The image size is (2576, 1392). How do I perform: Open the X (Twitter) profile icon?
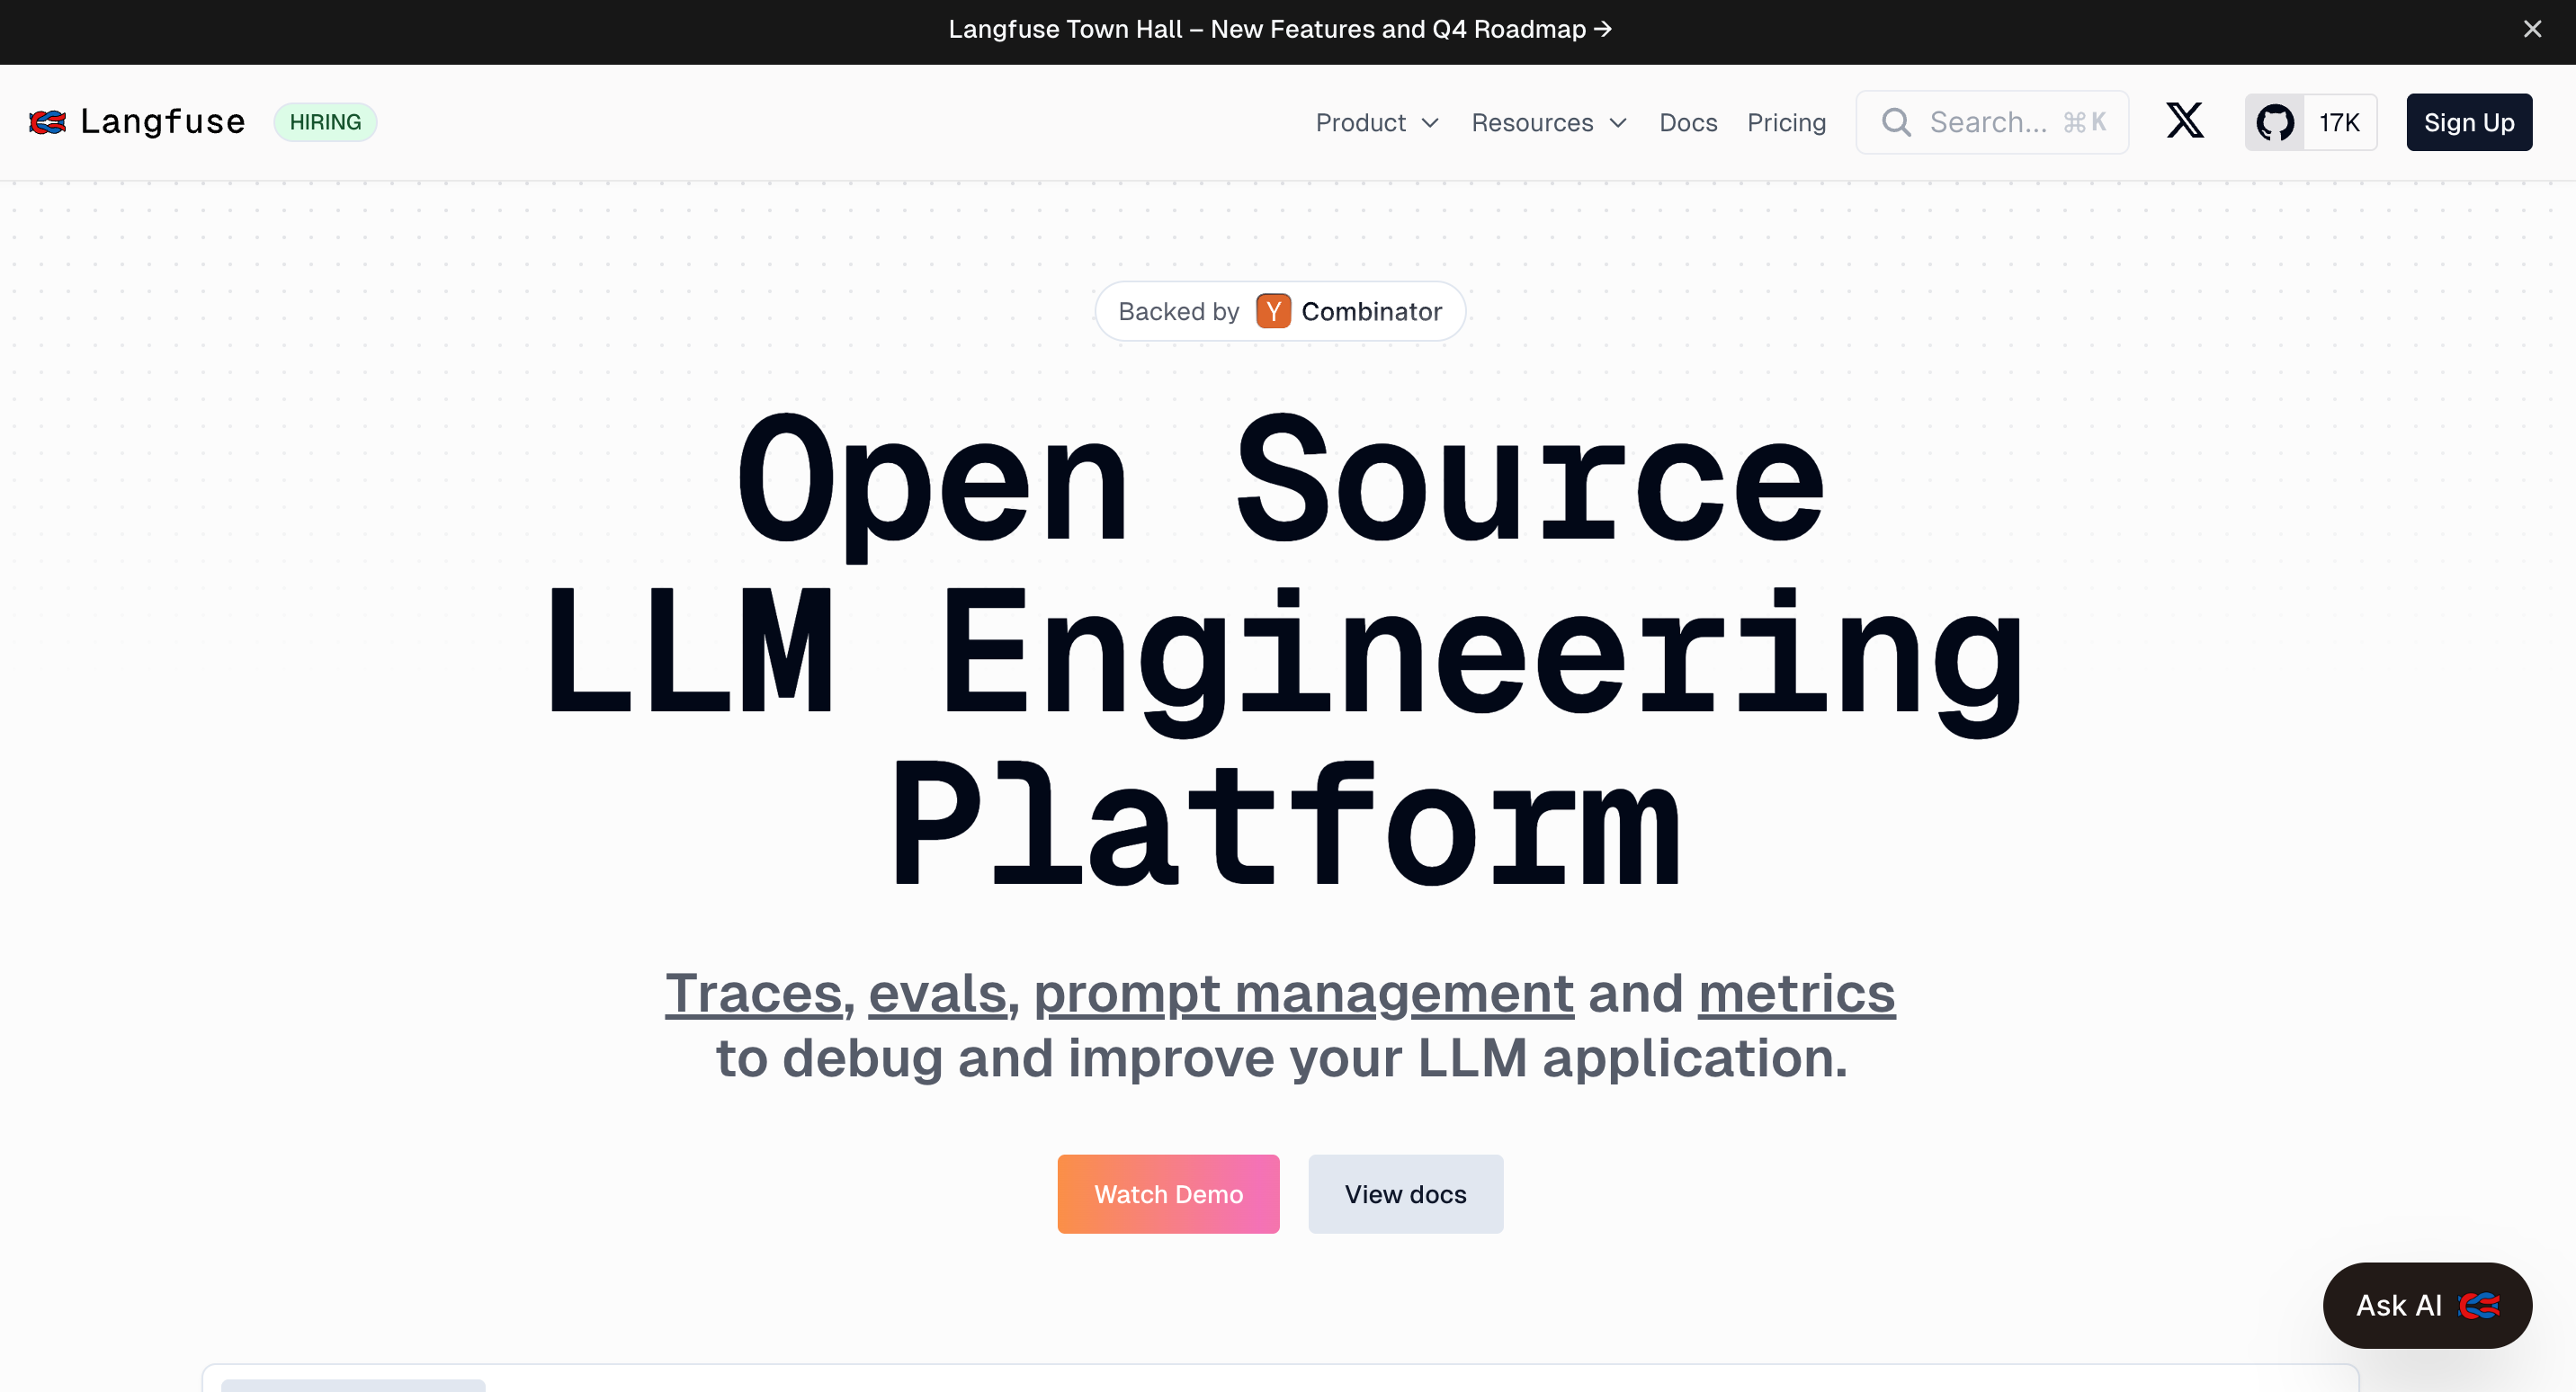click(x=2185, y=121)
